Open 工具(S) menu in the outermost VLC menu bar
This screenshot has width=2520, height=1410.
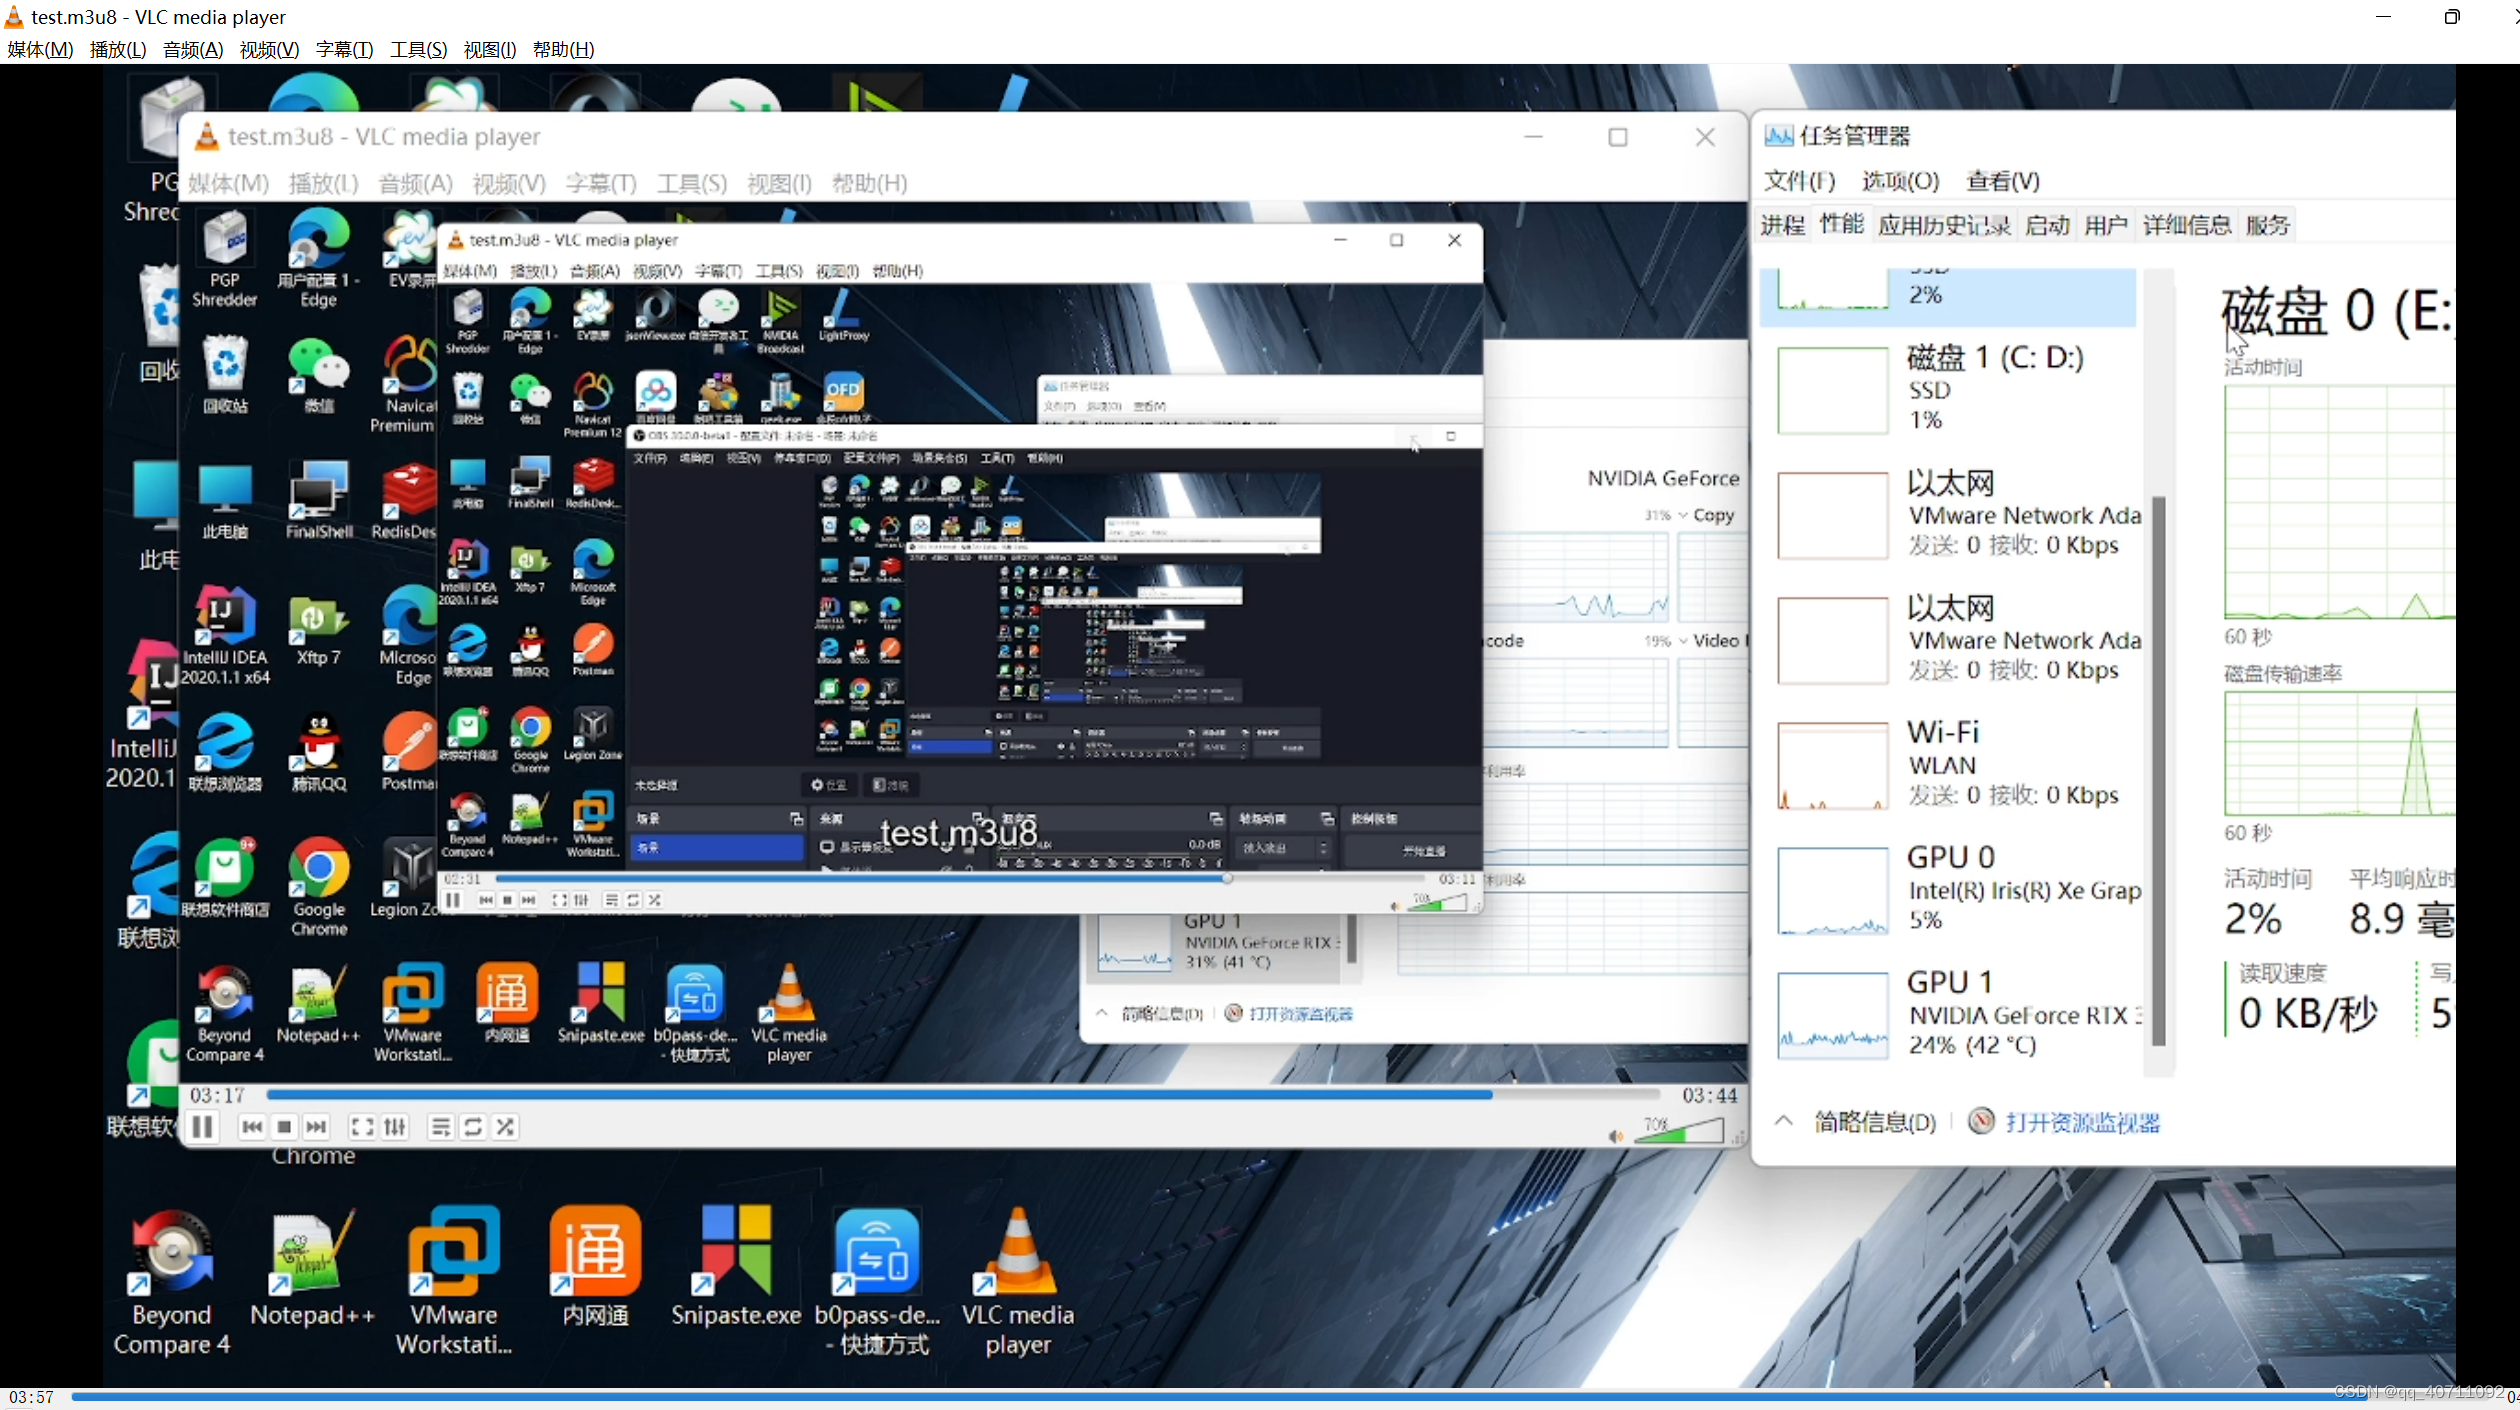(x=418, y=49)
